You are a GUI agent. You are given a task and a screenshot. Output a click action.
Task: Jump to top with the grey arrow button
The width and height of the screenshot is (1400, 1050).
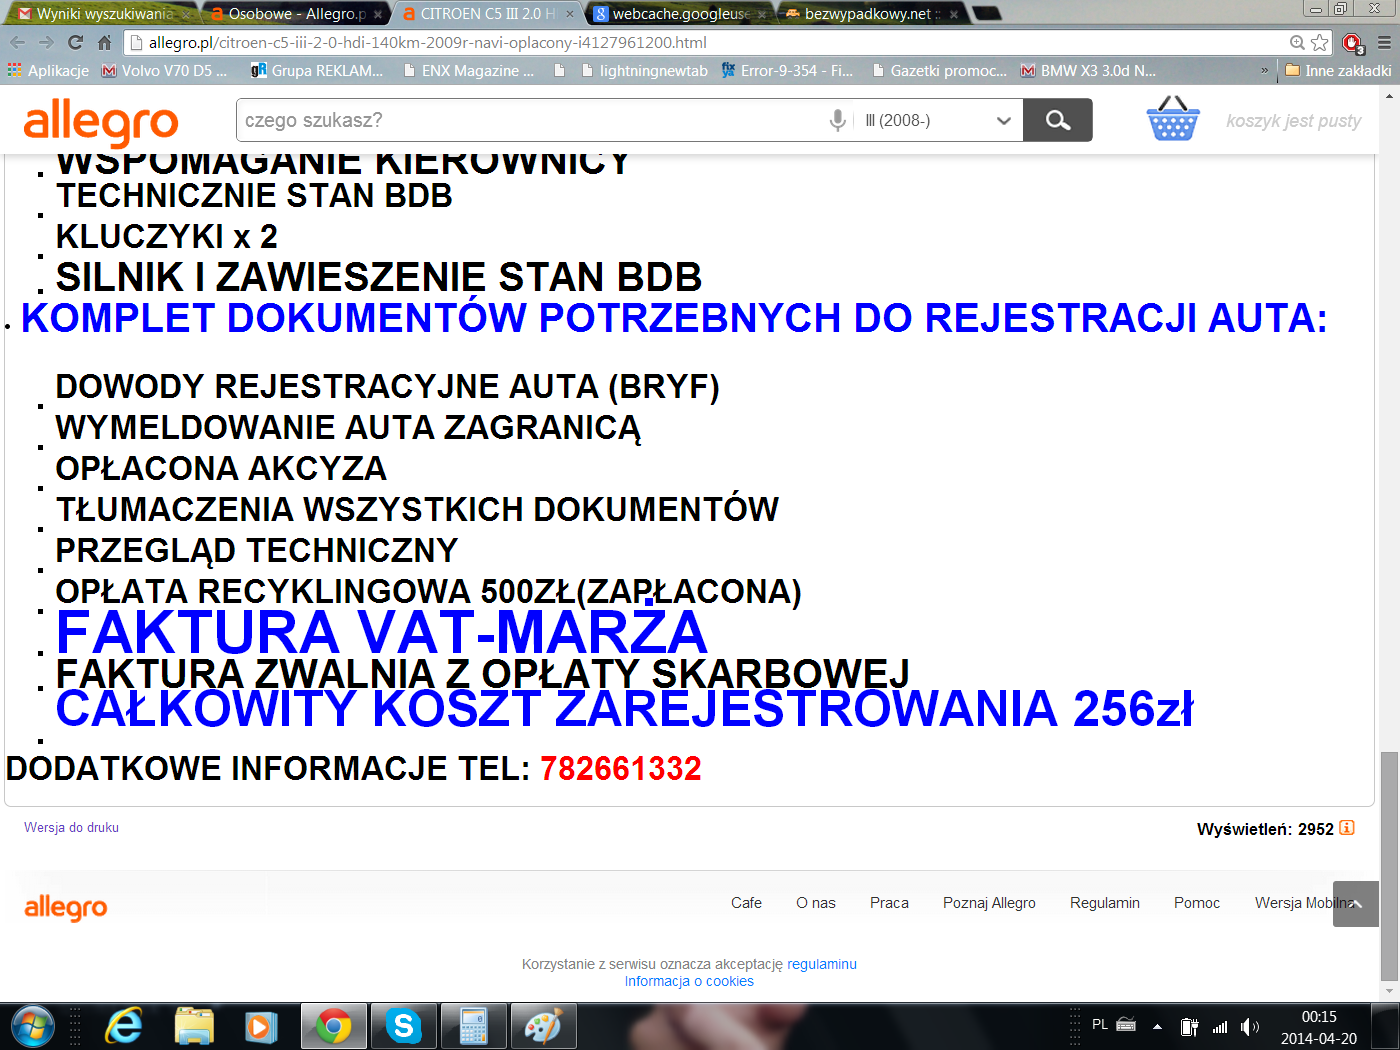click(1356, 904)
